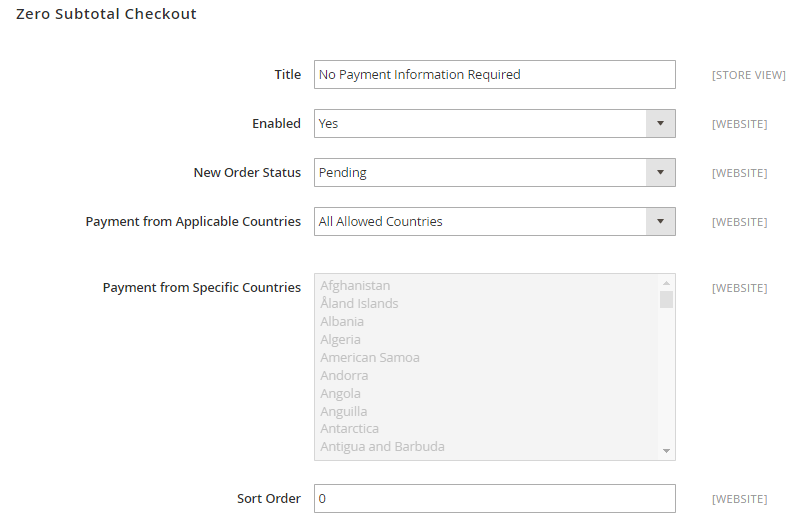
Task: Click the Title field label
Action: point(288,75)
